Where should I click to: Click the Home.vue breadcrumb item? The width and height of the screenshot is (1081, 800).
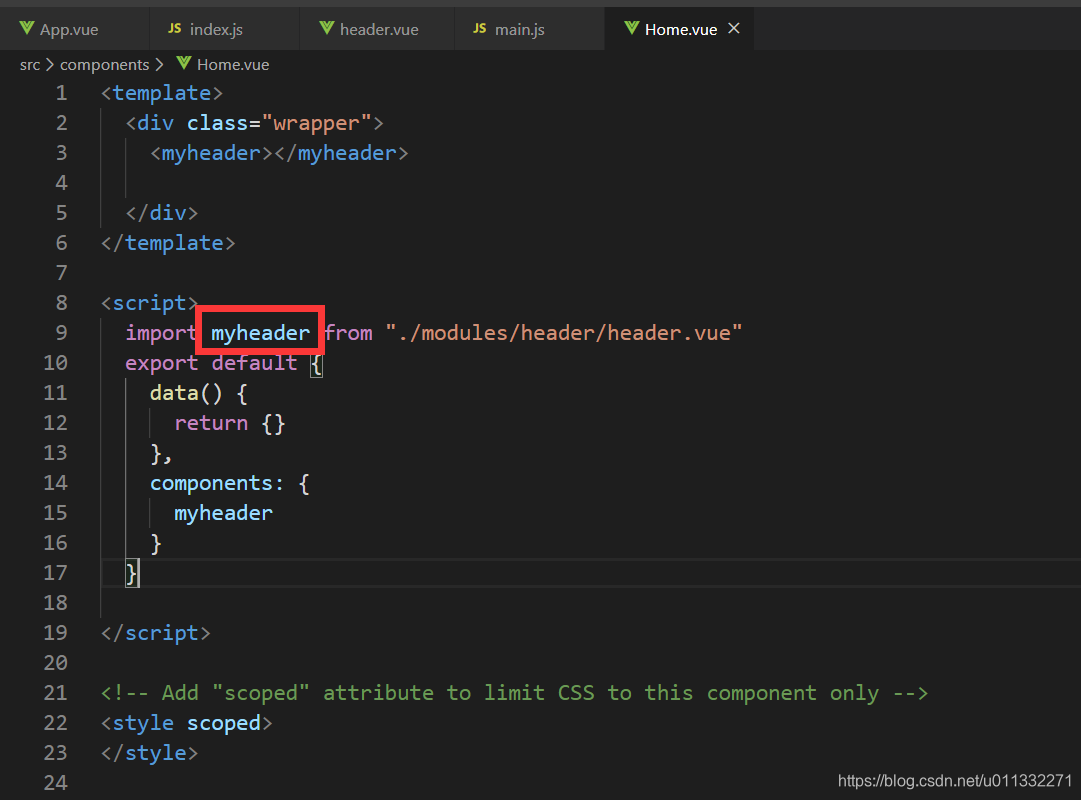(x=233, y=65)
